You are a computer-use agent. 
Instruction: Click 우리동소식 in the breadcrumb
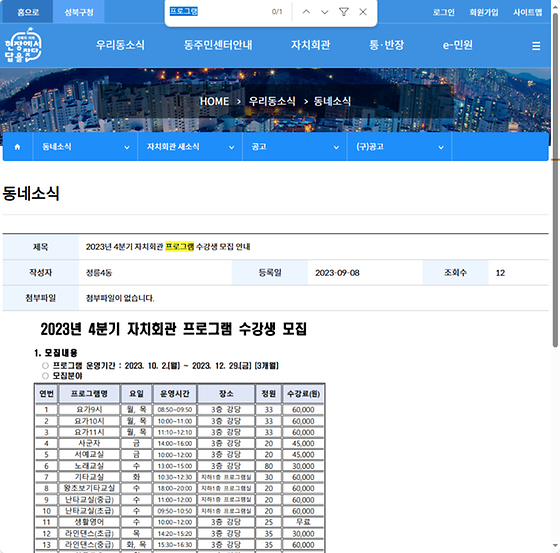tap(272, 101)
